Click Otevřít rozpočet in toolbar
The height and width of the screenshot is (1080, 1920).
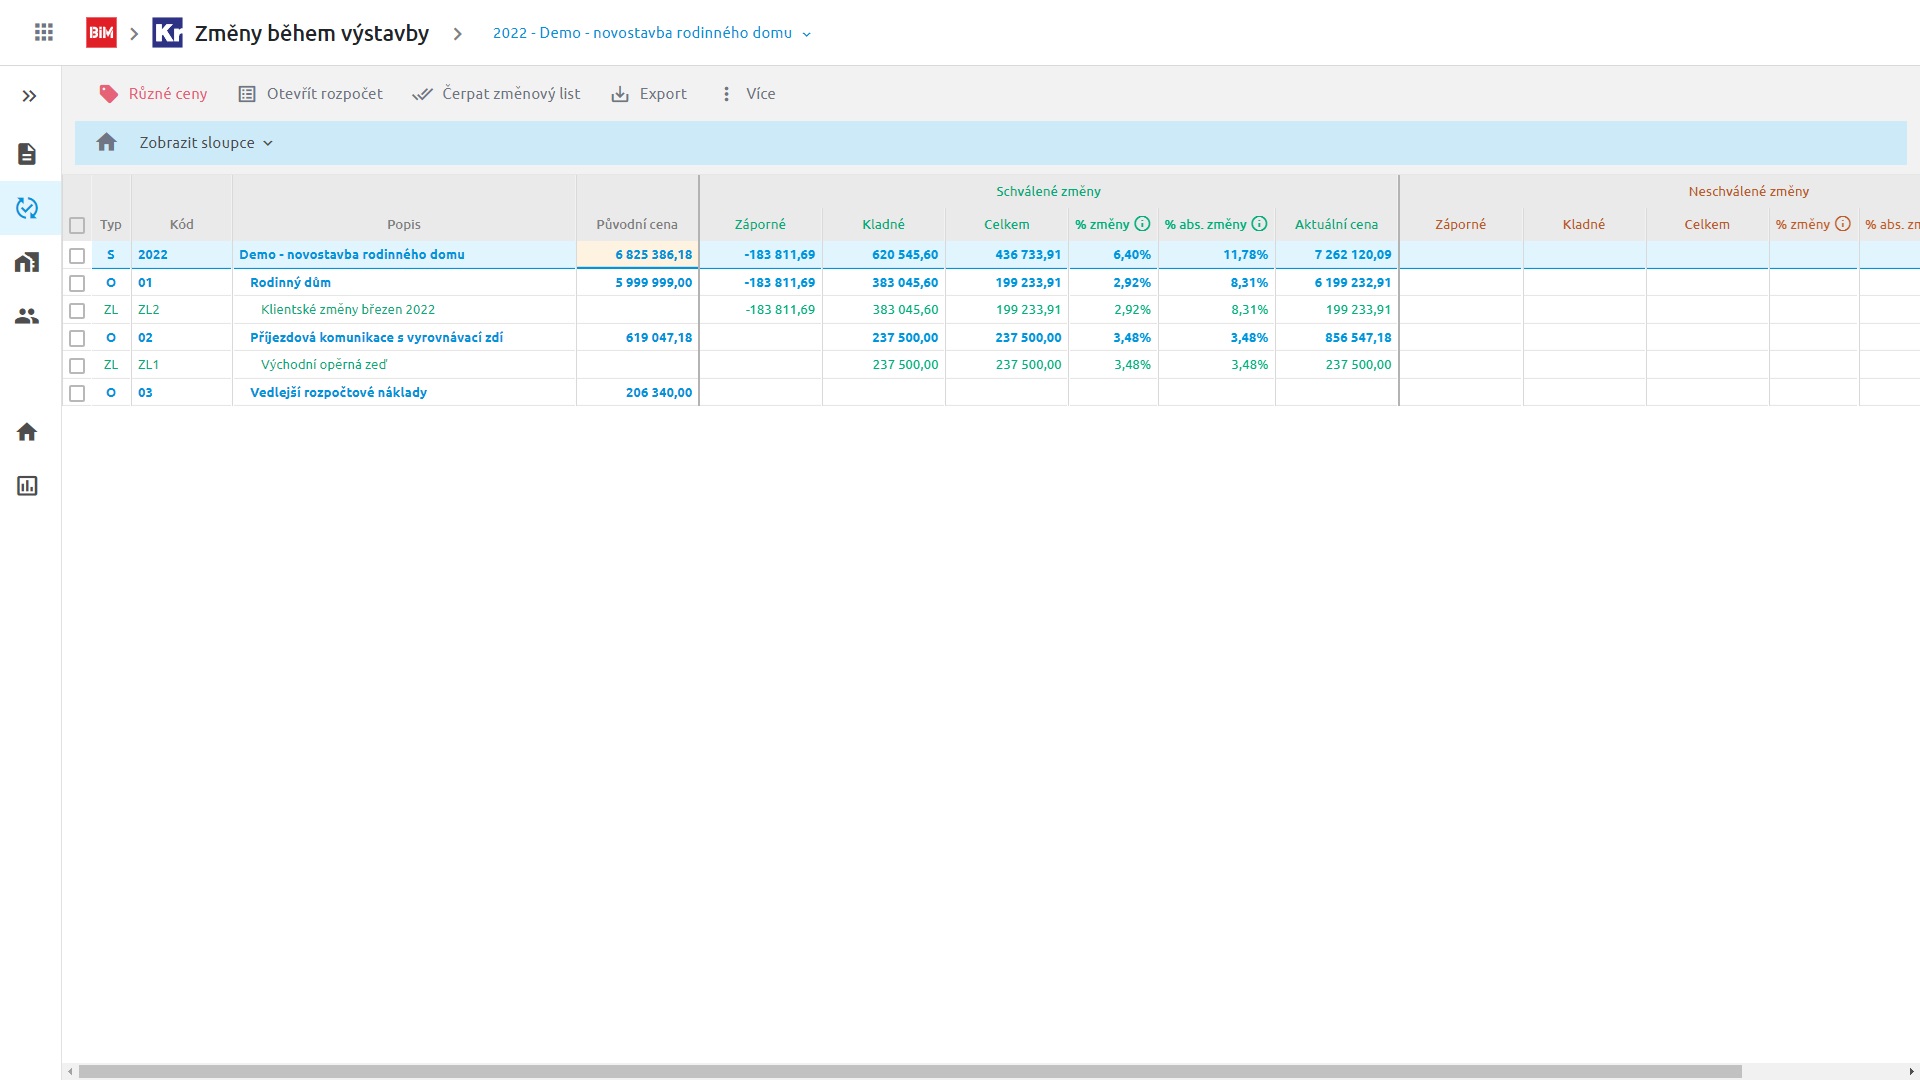point(311,94)
